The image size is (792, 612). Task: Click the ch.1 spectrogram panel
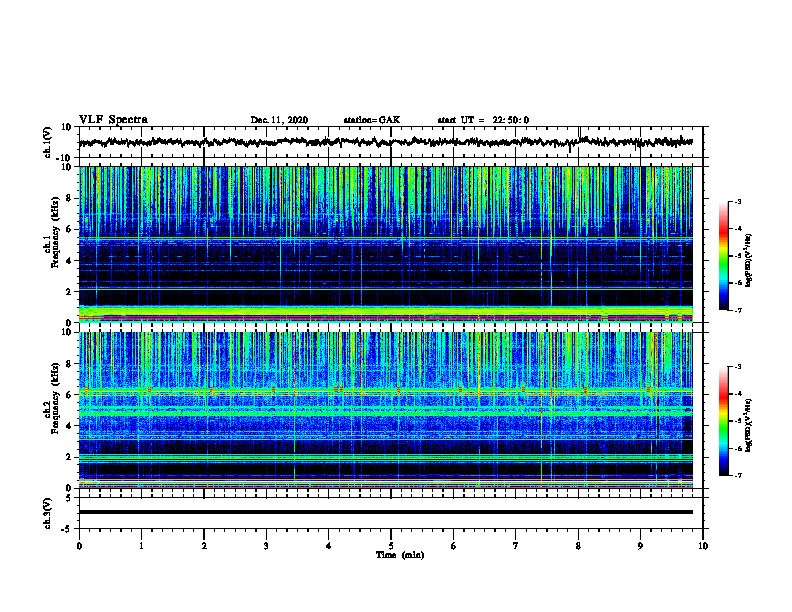point(385,244)
